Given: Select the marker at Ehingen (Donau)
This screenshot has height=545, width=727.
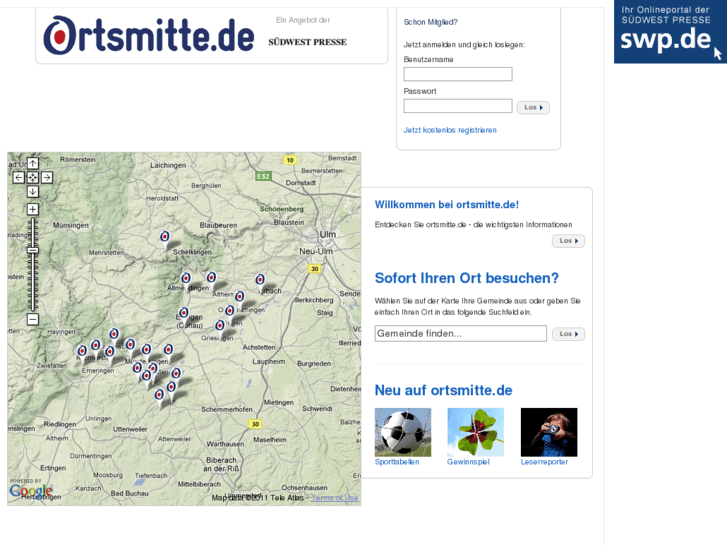Looking at the screenshot, I should (184, 313).
